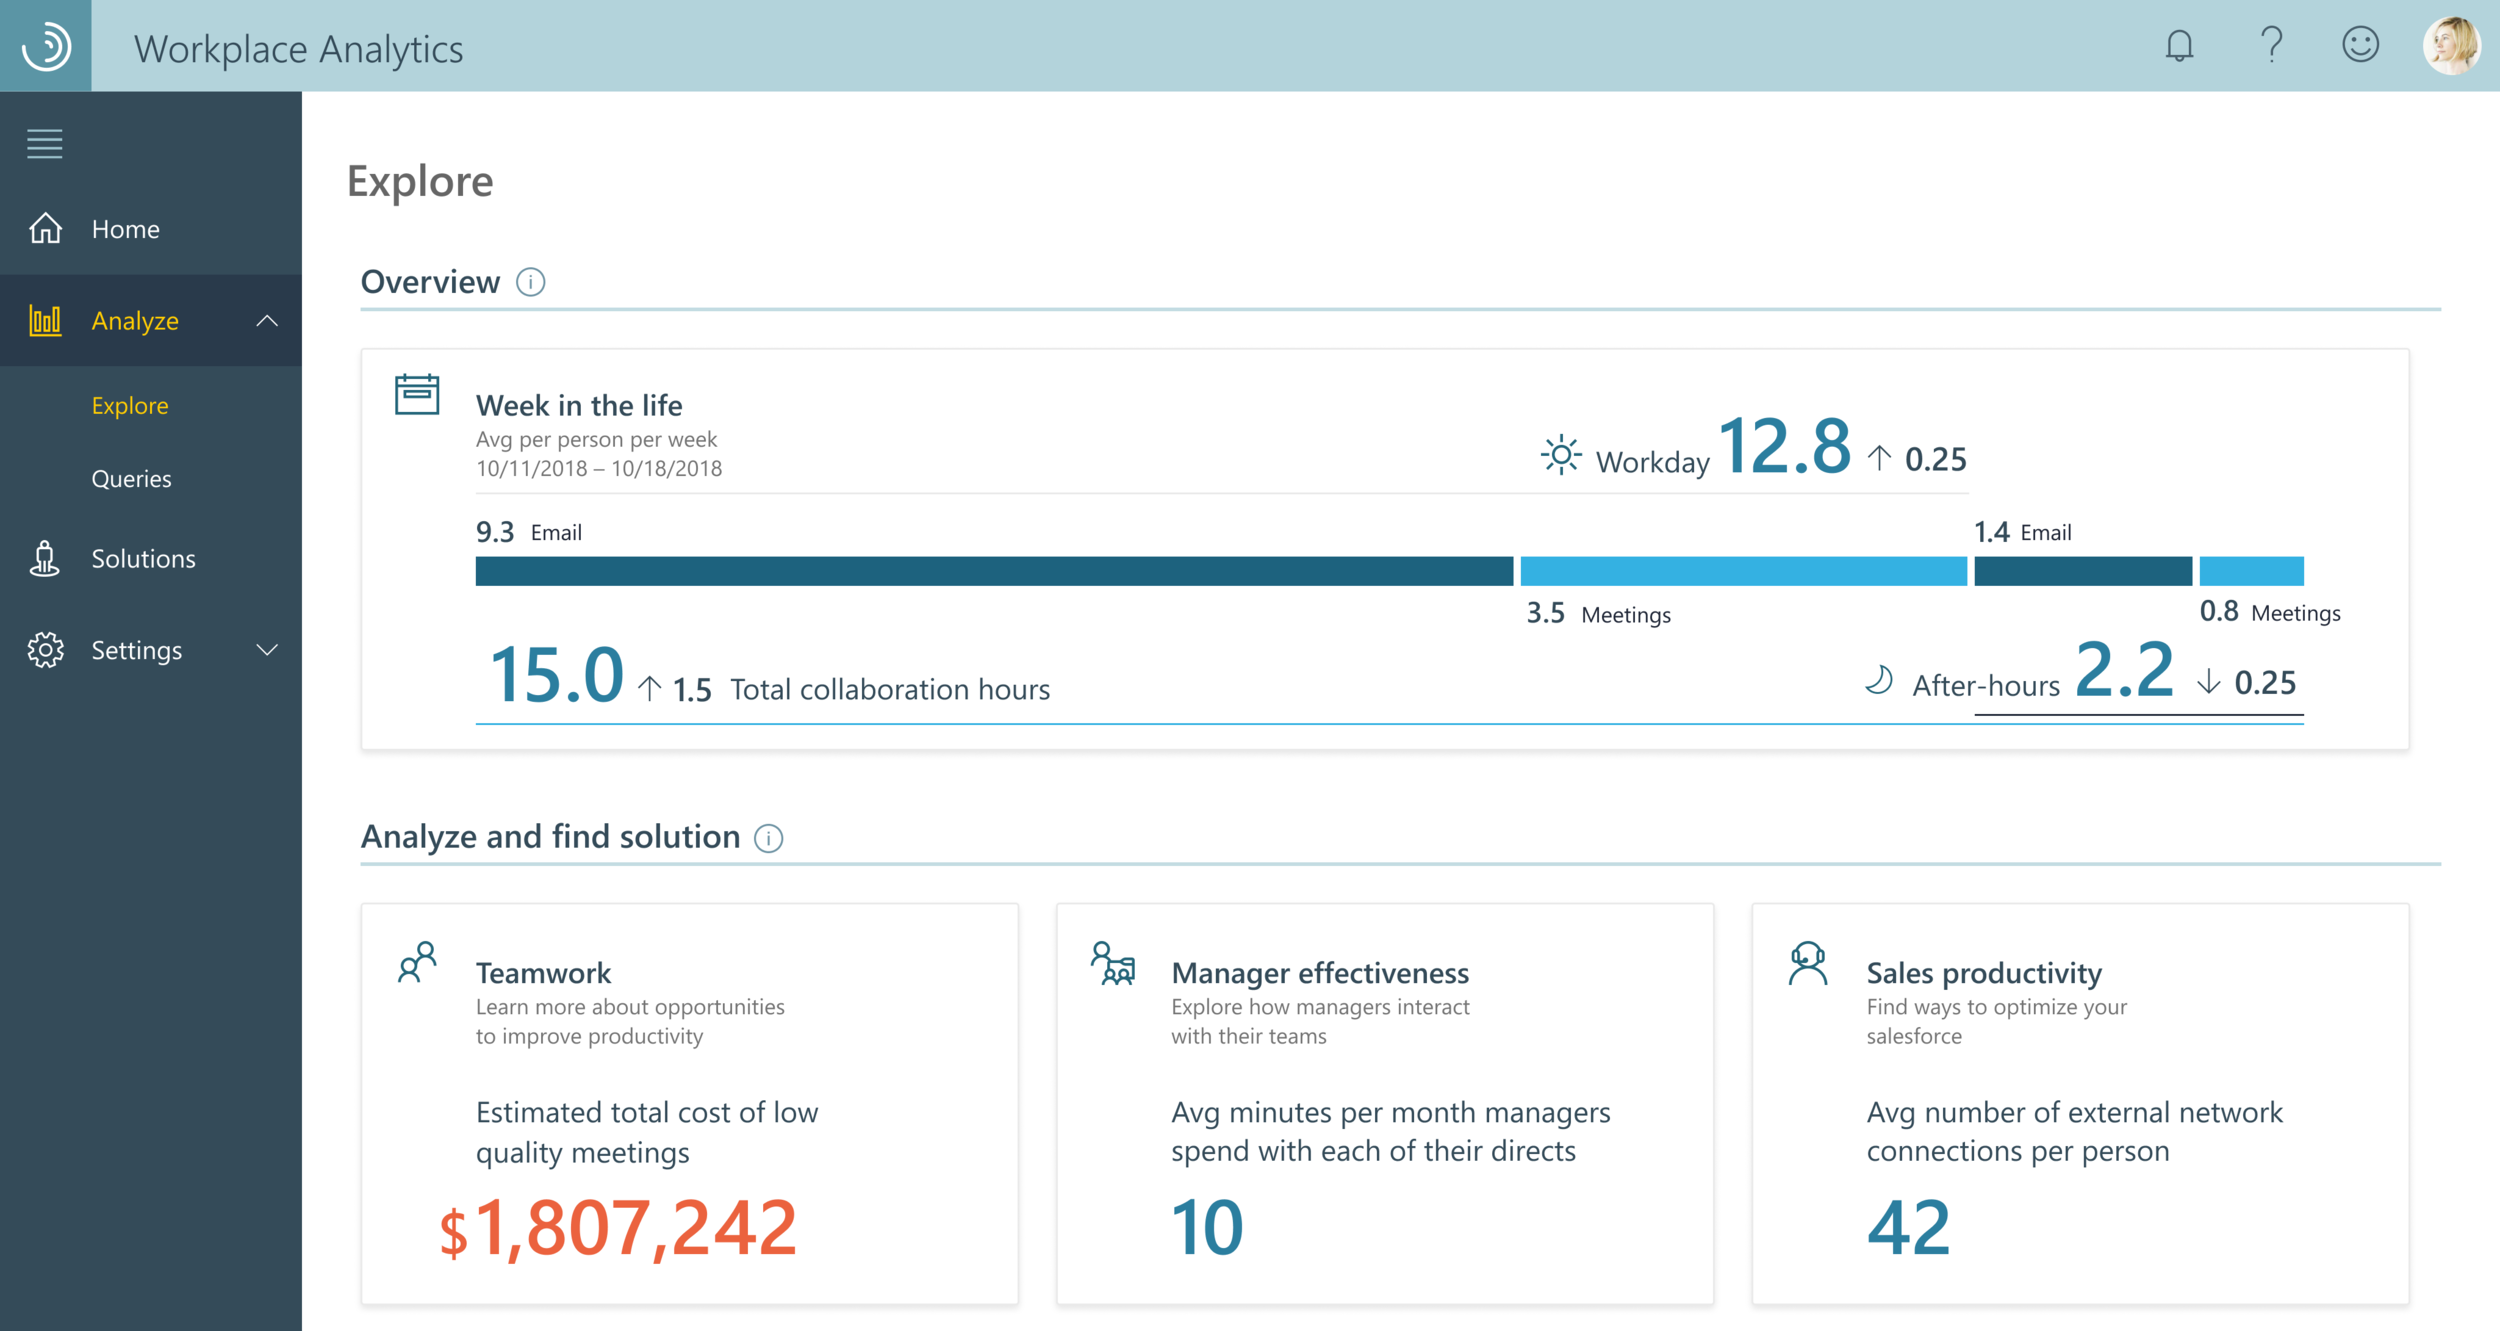Select Explore under Analyze
This screenshot has height=1331, width=2500.
click(x=130, y=406)
